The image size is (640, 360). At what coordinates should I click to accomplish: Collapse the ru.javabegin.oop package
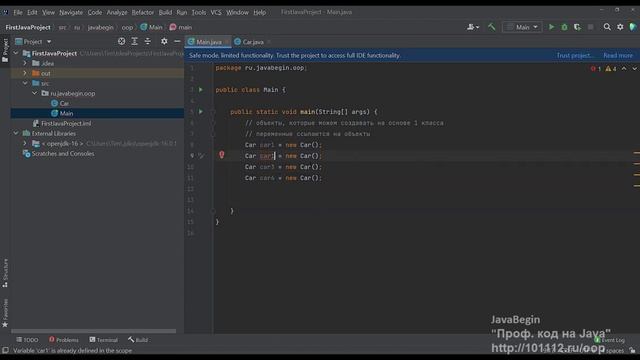(x=35, y=93)
